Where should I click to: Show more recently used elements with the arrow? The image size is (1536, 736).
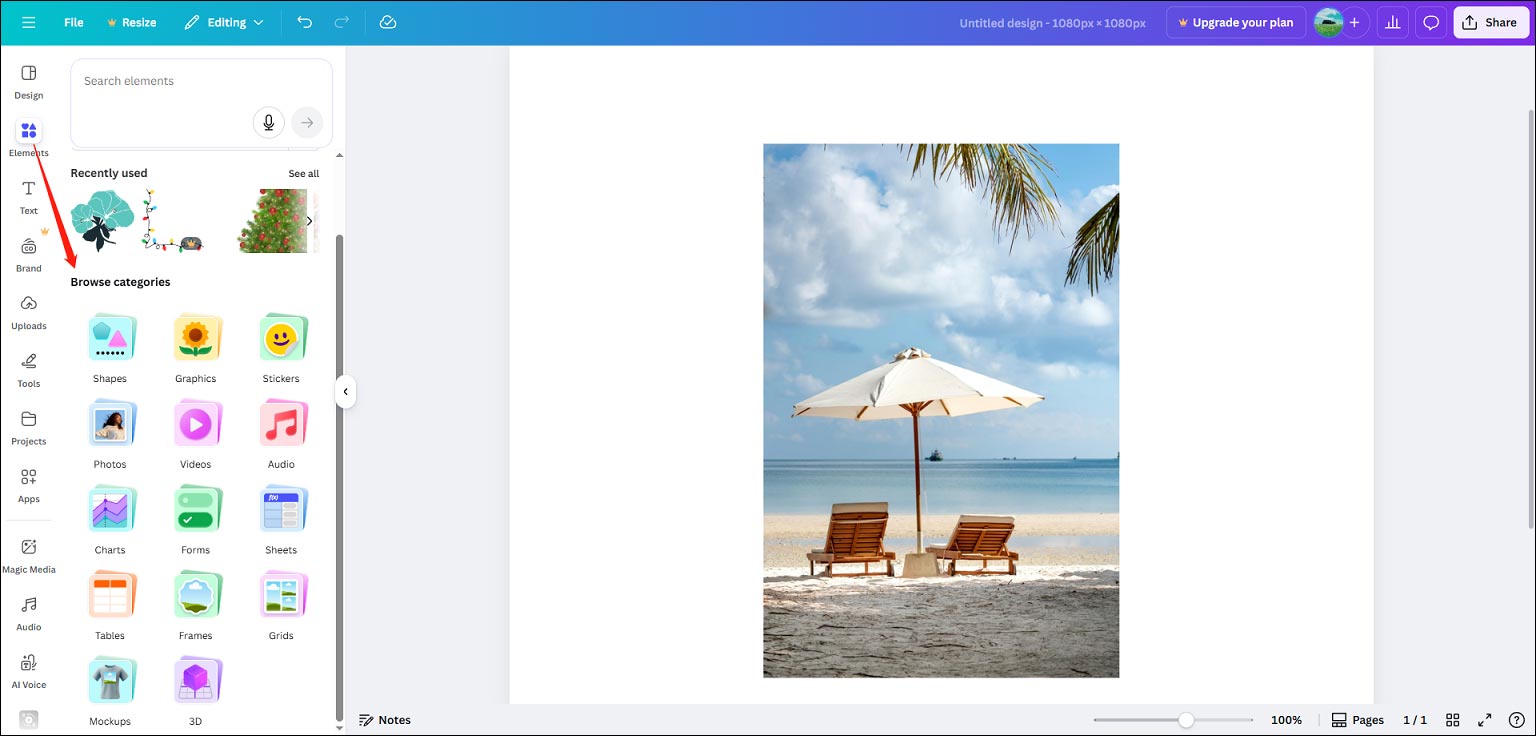coord(310,221)
